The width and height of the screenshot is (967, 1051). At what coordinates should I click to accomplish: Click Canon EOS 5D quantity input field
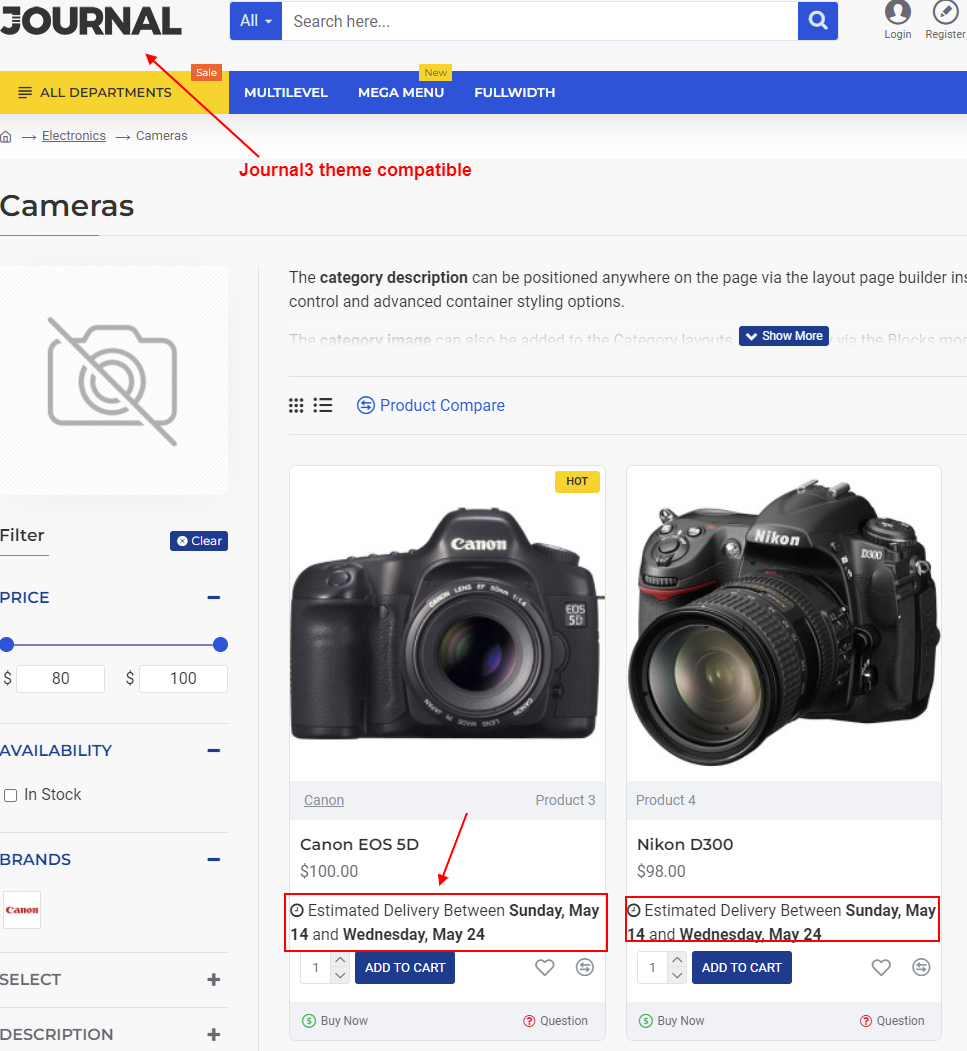pos(316,968)
